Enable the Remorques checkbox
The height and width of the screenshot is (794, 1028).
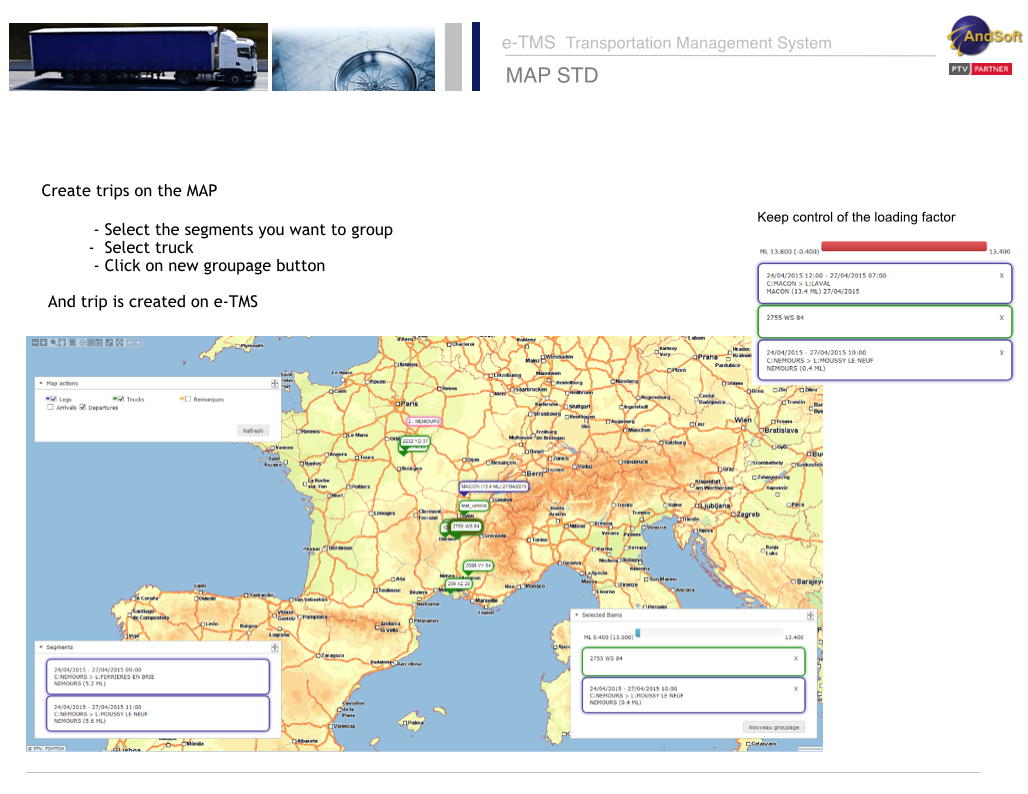tap(186, 399)
